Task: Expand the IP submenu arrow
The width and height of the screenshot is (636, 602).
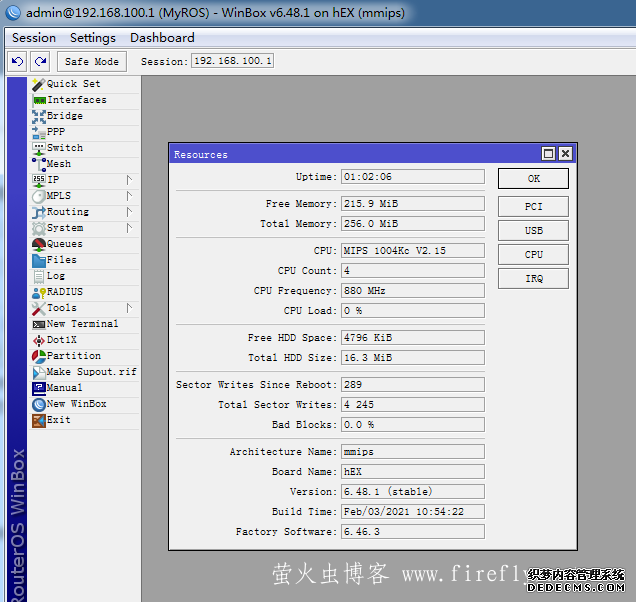Action: pos(129,180)
